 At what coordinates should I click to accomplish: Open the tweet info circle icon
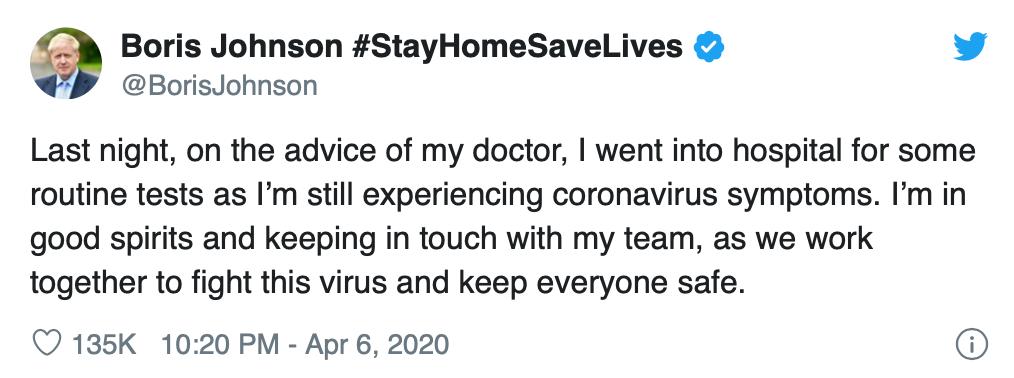click(x=971, y=343)
